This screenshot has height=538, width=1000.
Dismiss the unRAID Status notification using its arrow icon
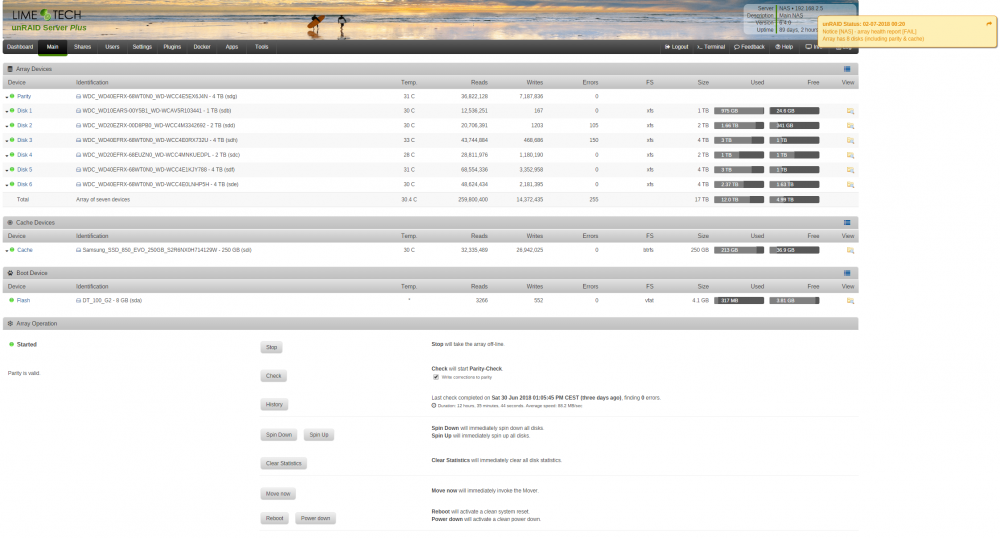point(989,24)
